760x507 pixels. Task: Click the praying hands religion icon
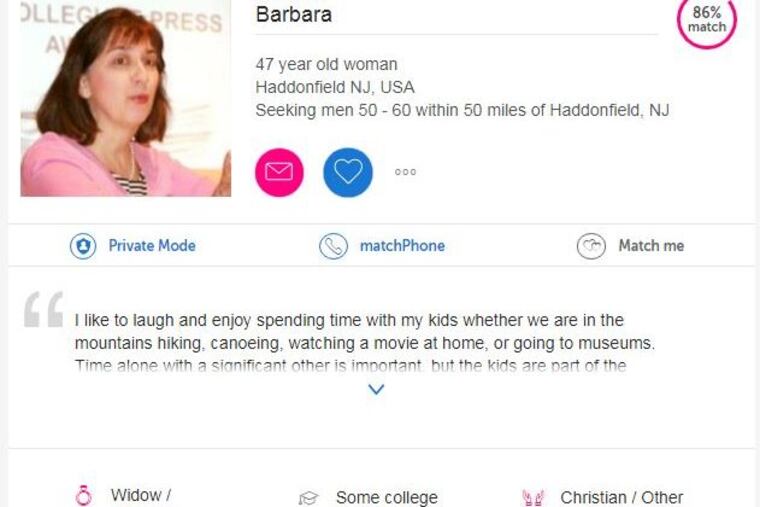coord(533,498)
